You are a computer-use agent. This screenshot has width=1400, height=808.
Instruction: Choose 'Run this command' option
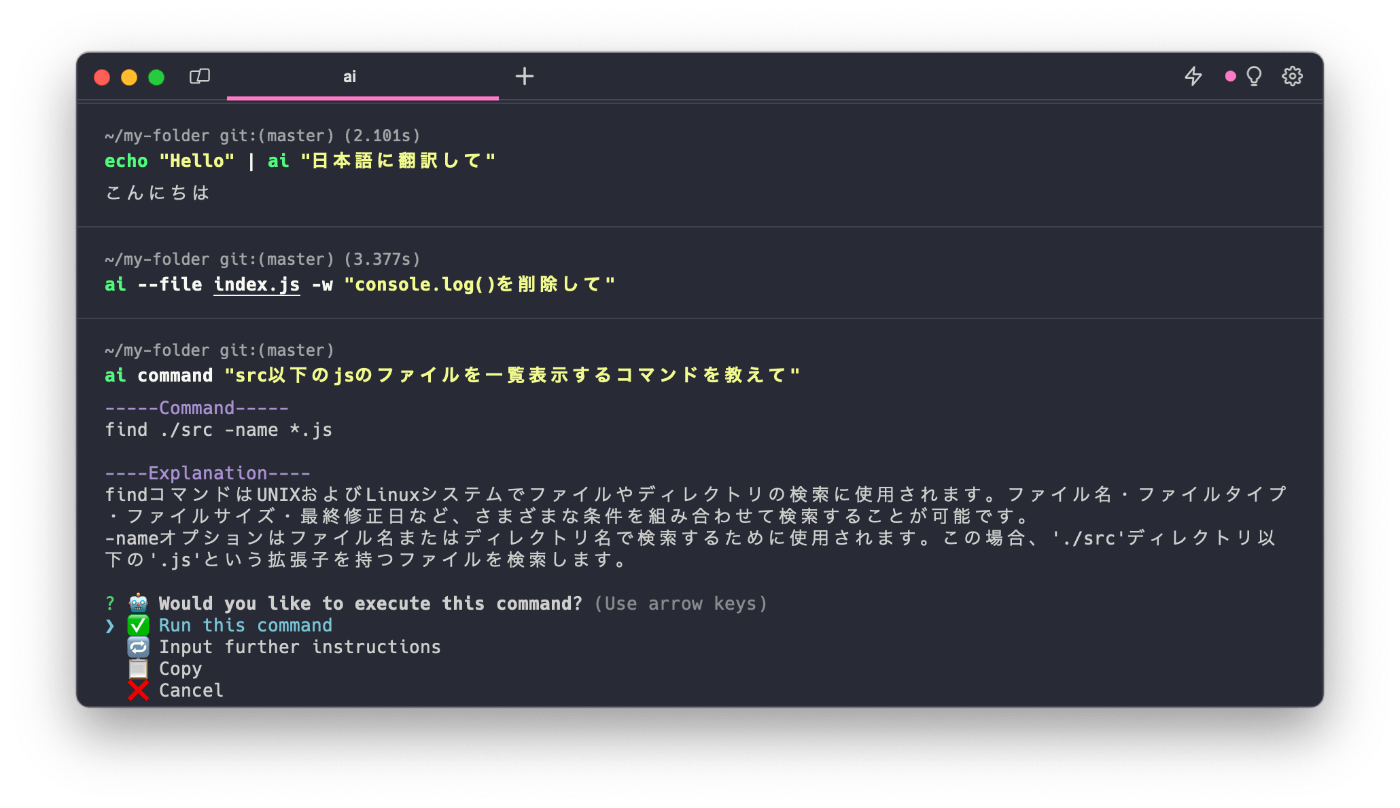click(x=245, y=626)
